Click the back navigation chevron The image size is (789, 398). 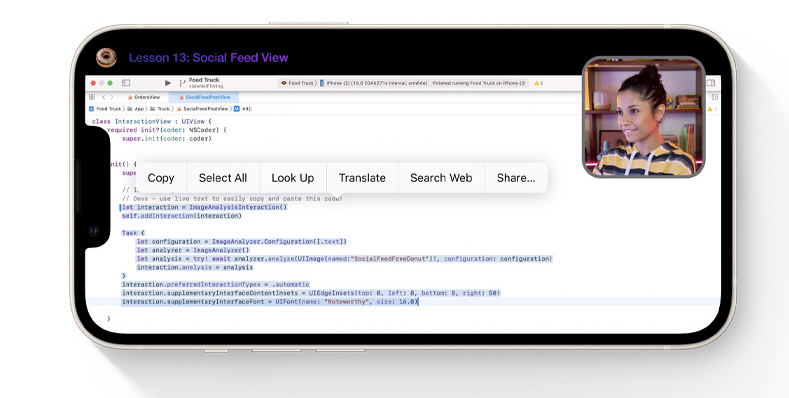tap(104, 97)
